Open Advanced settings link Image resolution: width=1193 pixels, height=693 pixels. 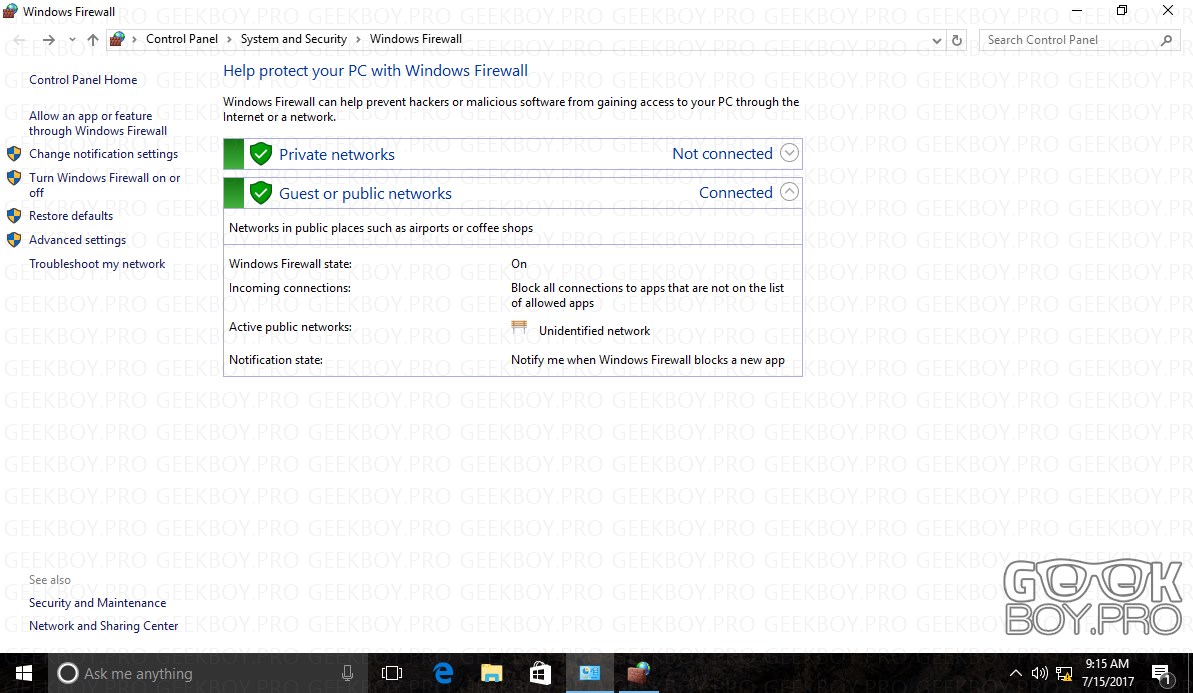78,240
